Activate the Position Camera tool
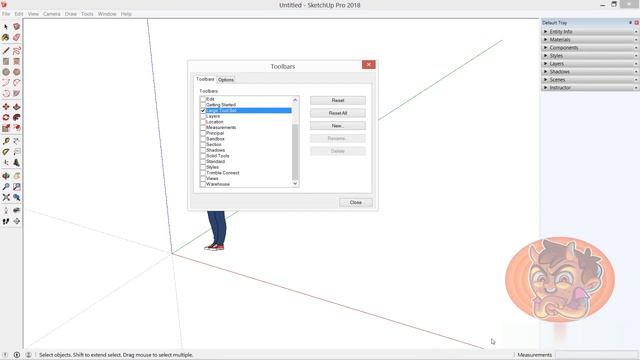 click(6, 210)
